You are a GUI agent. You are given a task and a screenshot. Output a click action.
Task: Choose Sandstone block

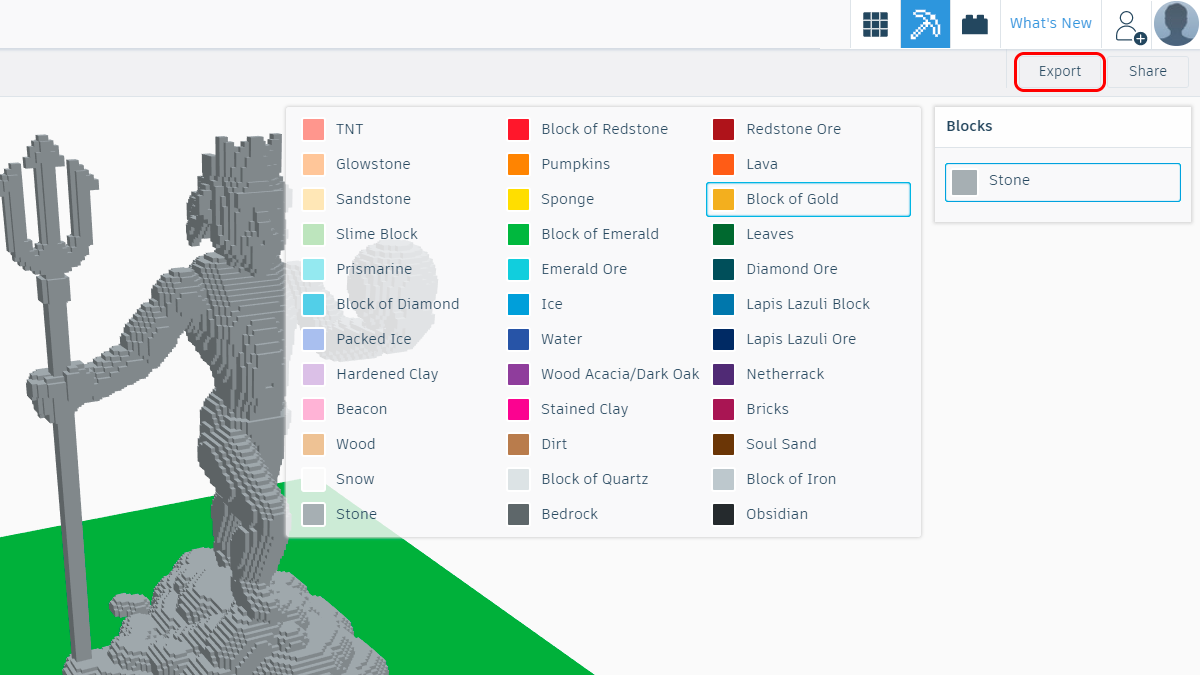tap(398, 199)
